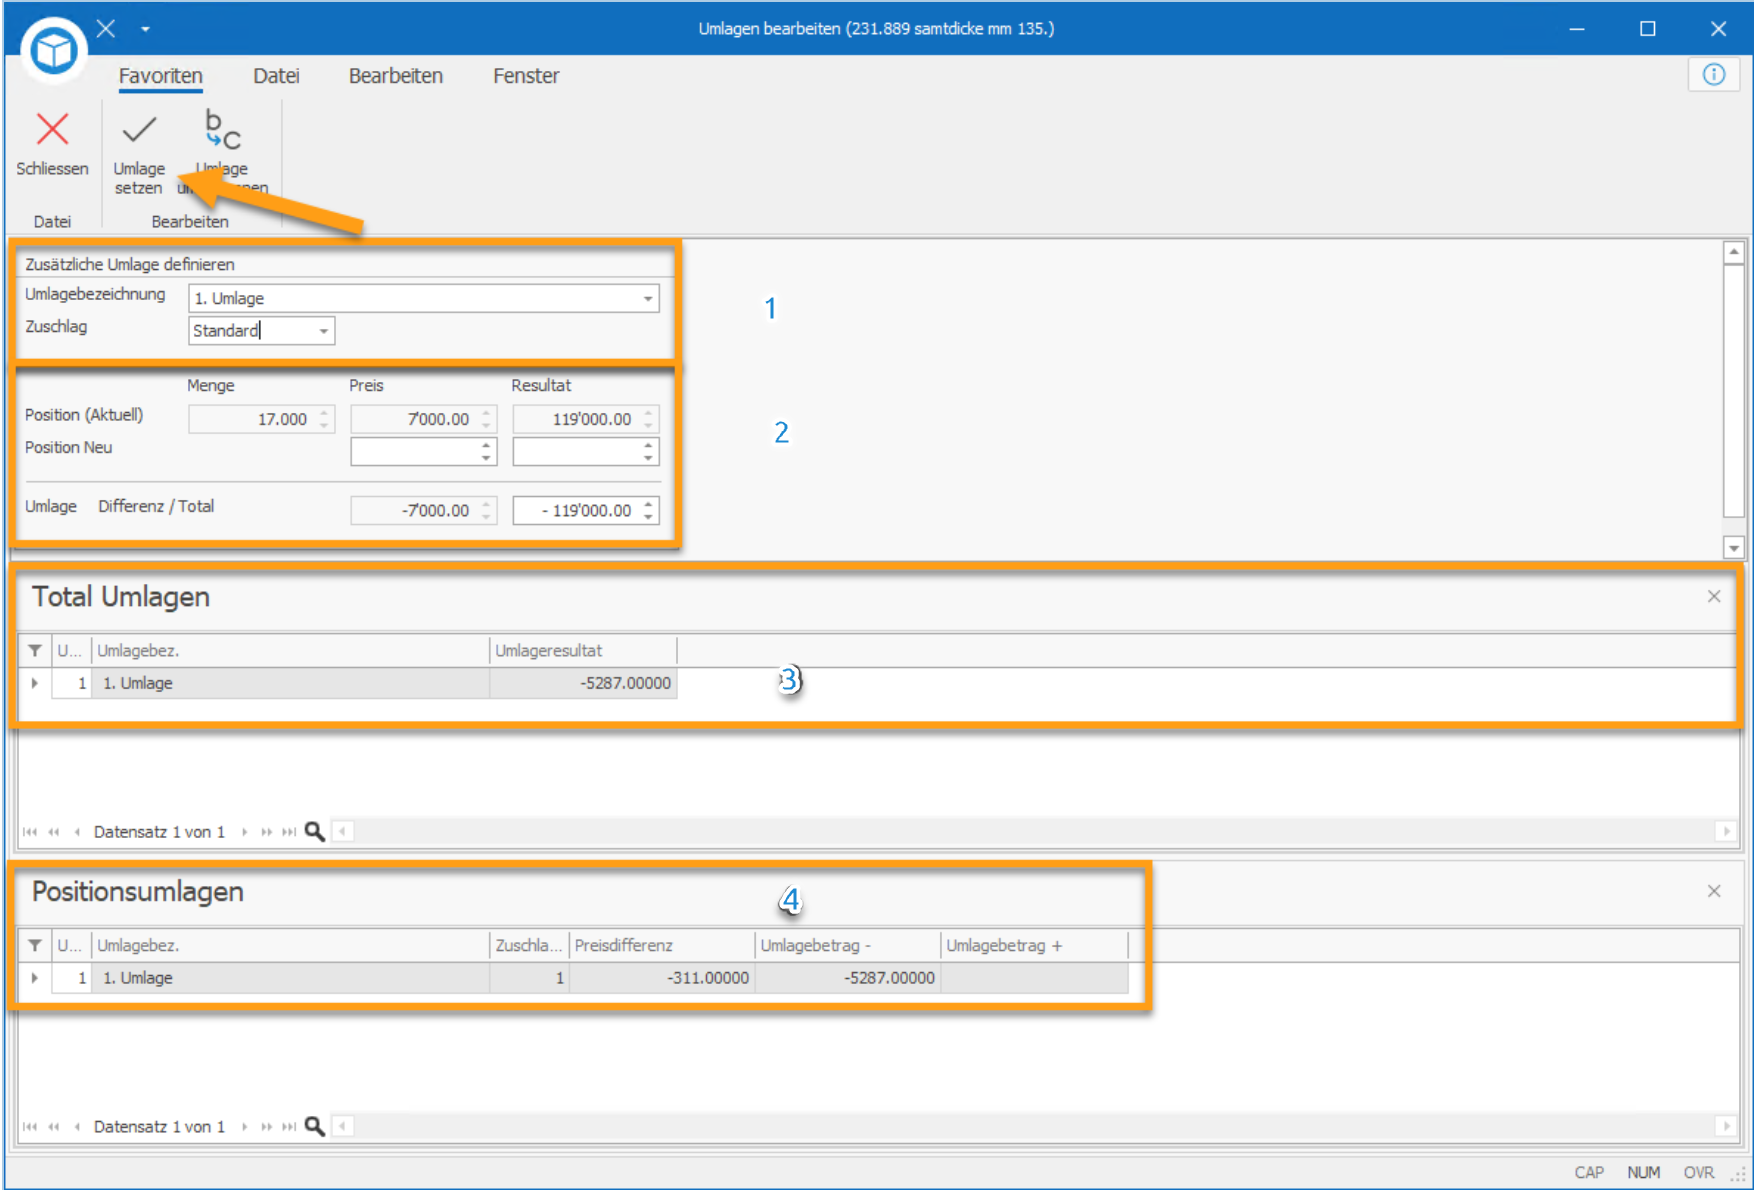This screenshot has height=1190, width=1754.
Task: Go to next record in Total Umlagen
Action: 244,832
